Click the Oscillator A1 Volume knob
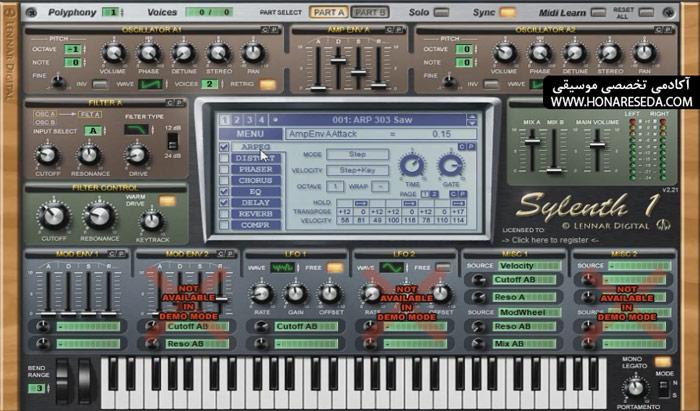The height and width of the screenshot is (411, 700). click(113, 54)
